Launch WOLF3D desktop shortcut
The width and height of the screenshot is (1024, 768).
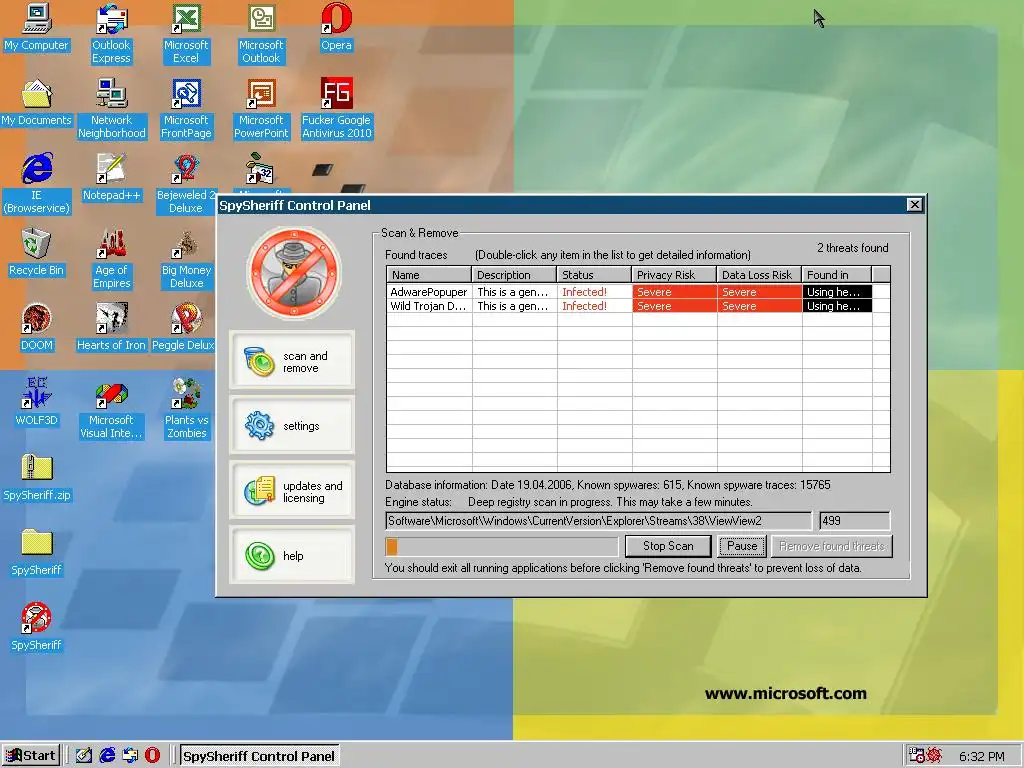(36, 402)
